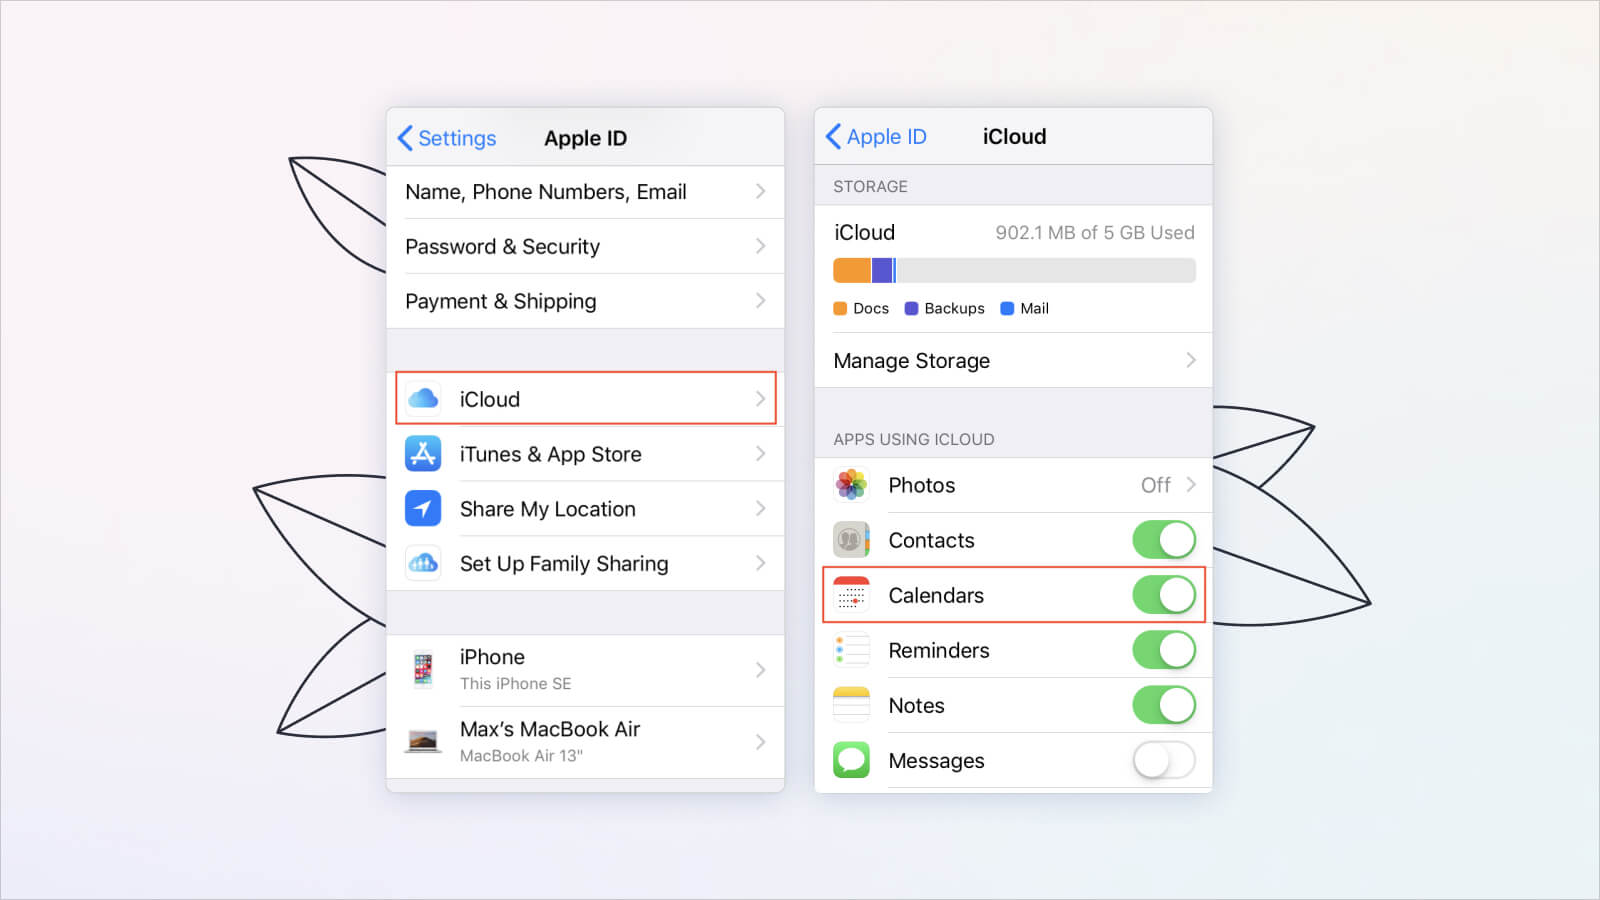Click the iTunes & App Store icon
The width and height of the screenshot is (1600, 900).
click(x=423, y=454)
